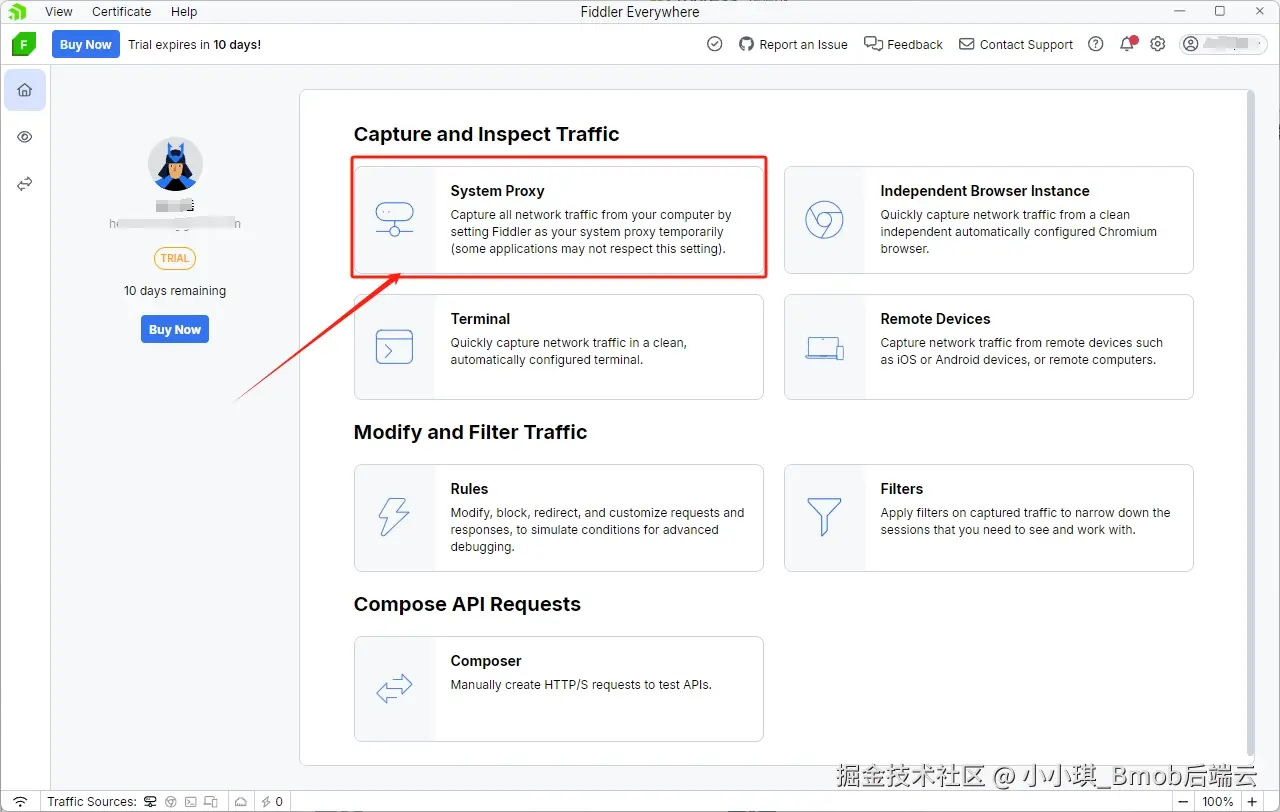The image size is (1280, 812).
Task: Open the Home dashboard sidebar icon
Action: [25, 90]
